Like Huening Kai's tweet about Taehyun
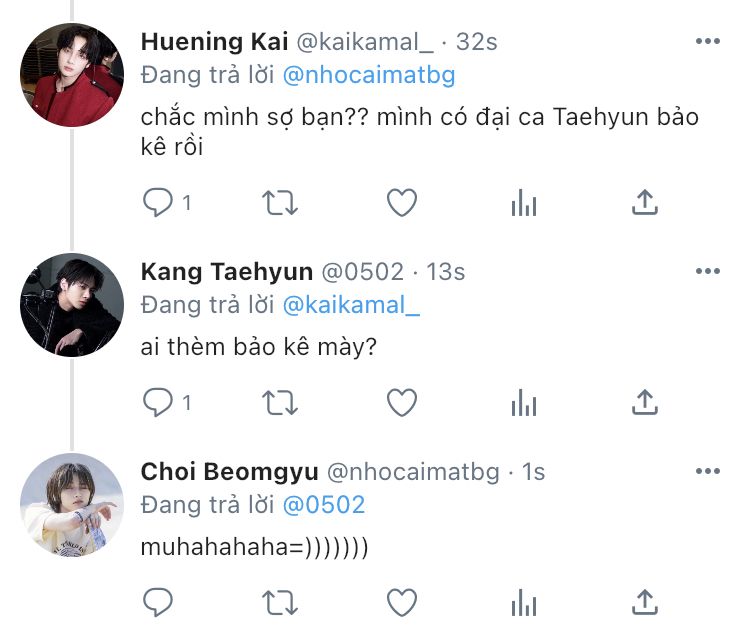 [401, 203]
